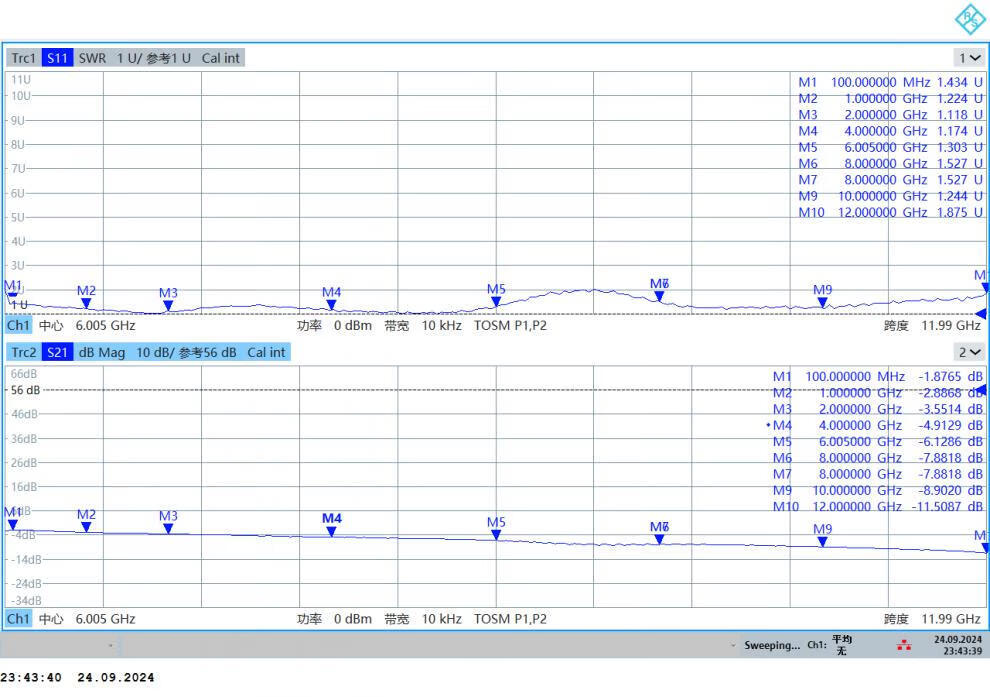
Task: Expand the status bar small arrow near Sweeping
Action: (x=734, y=646)
